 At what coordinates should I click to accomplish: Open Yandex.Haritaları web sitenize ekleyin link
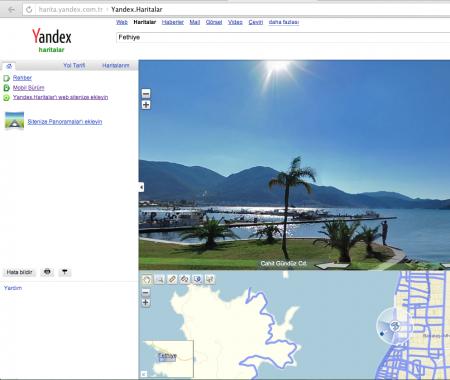click(x=60, y=97)
